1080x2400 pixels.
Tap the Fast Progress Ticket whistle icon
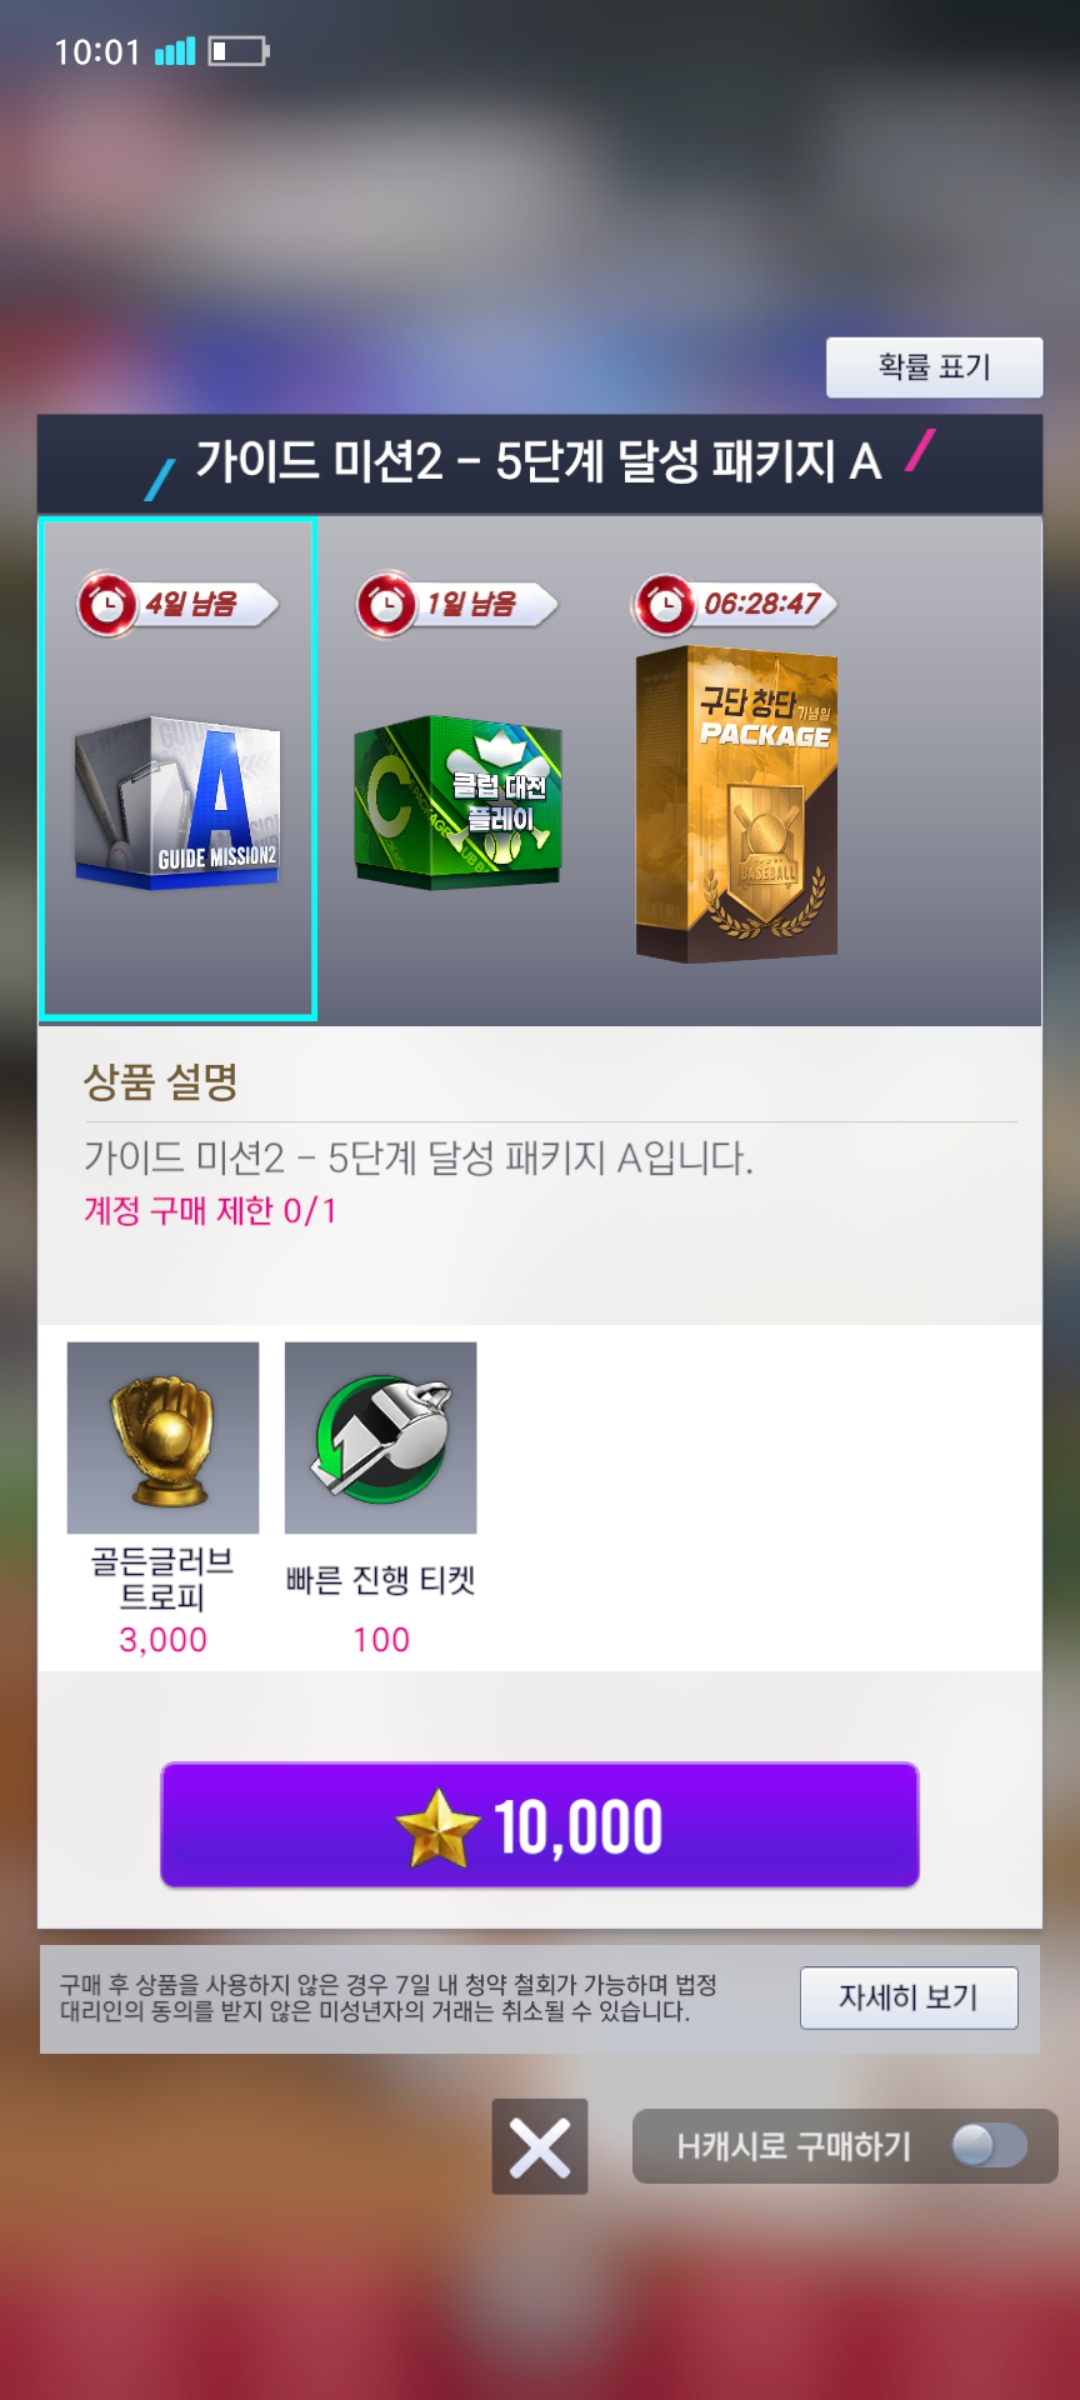click(x=381, y=1438)
